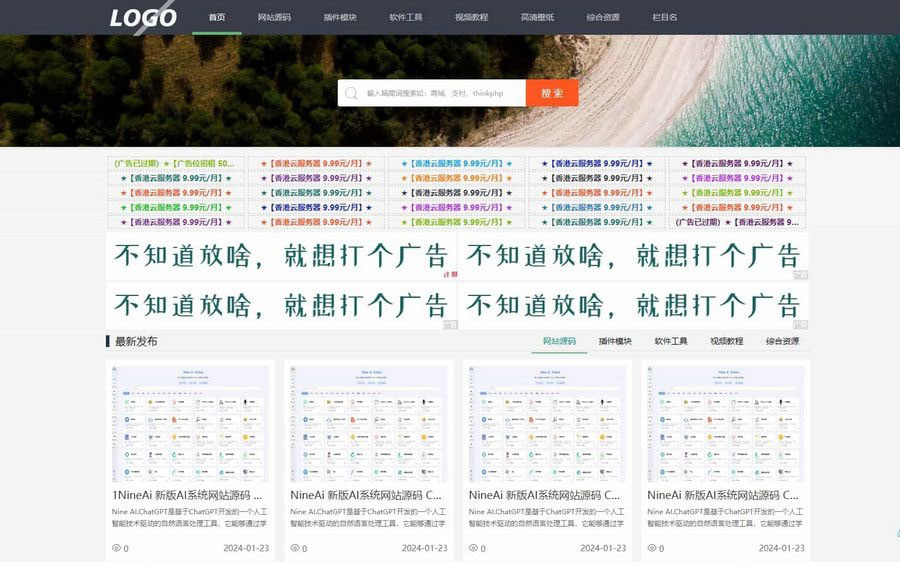Open 综合资源 in the top navigation bar
Screen dimensions: 900x562
tap(603, 17)
